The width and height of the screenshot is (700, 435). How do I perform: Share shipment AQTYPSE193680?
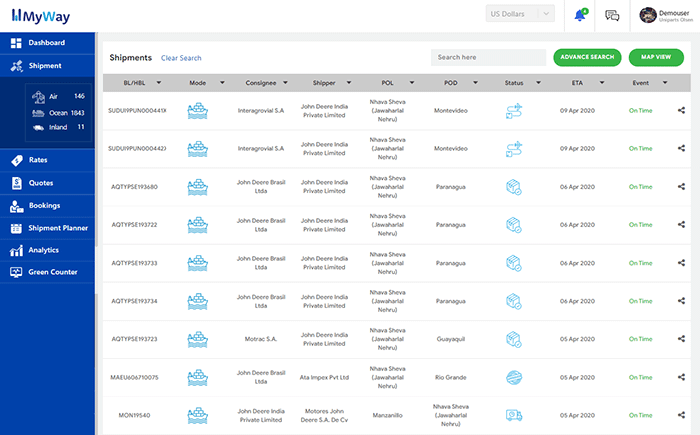(681, 187)
